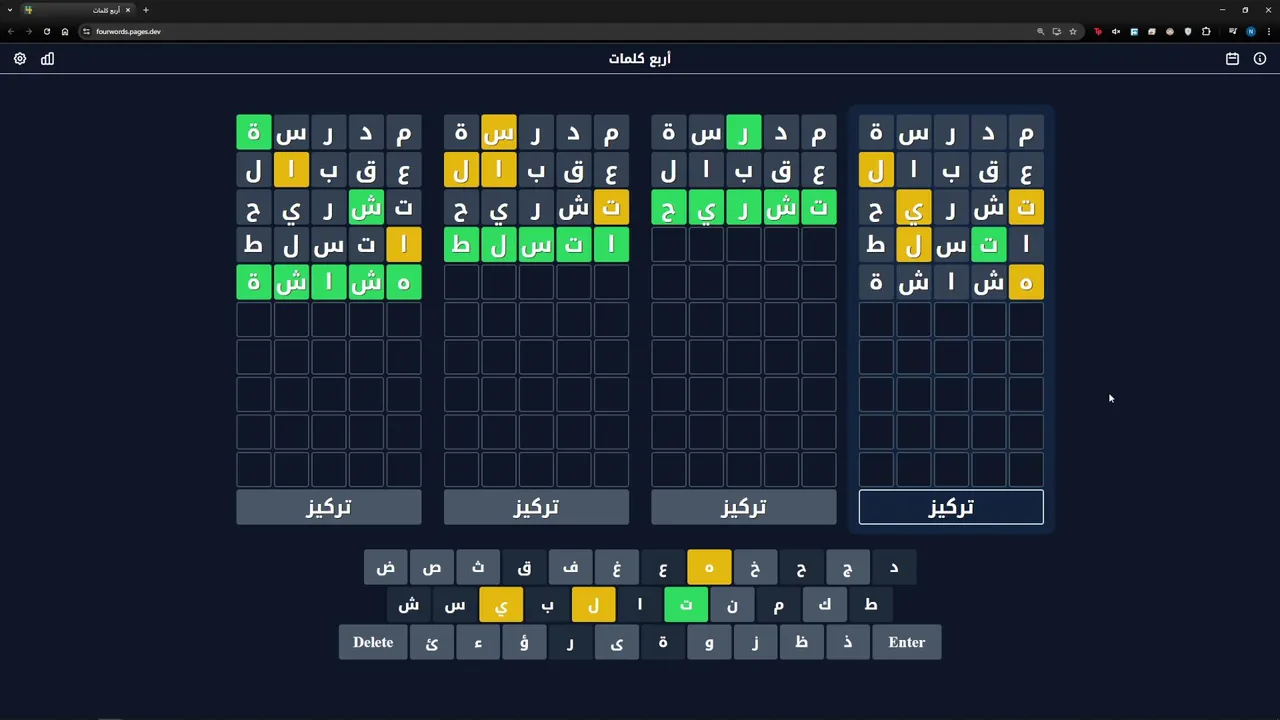Open the Extensions puzzle menu
This screenshot has width=1280, height=720.
pyautogui.click(x=1206, y=31)
